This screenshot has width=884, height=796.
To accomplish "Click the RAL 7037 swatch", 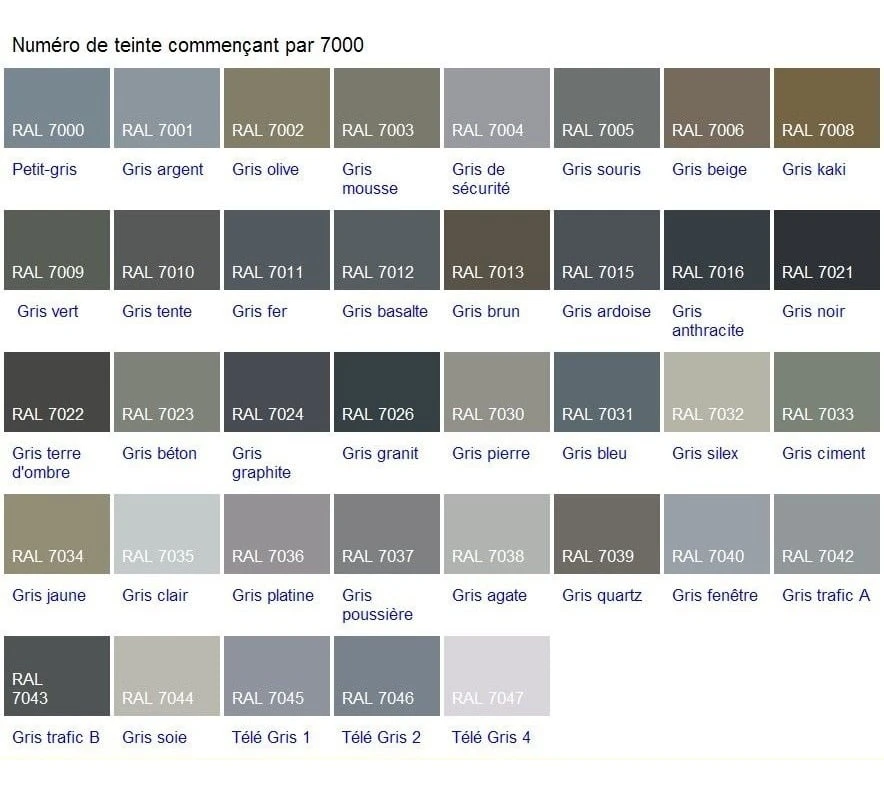I will click(x=387, y=534).
